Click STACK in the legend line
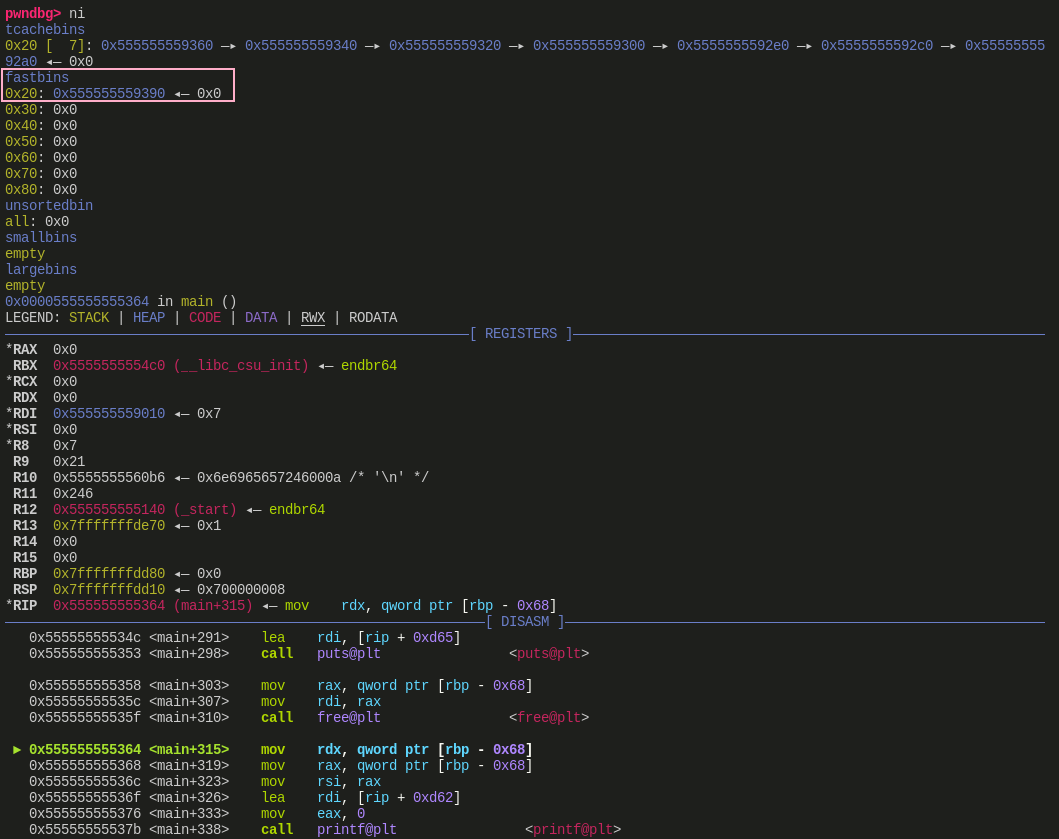This screenshot has width=1059, height=839. pyautogui.click(x=89, y=318)
